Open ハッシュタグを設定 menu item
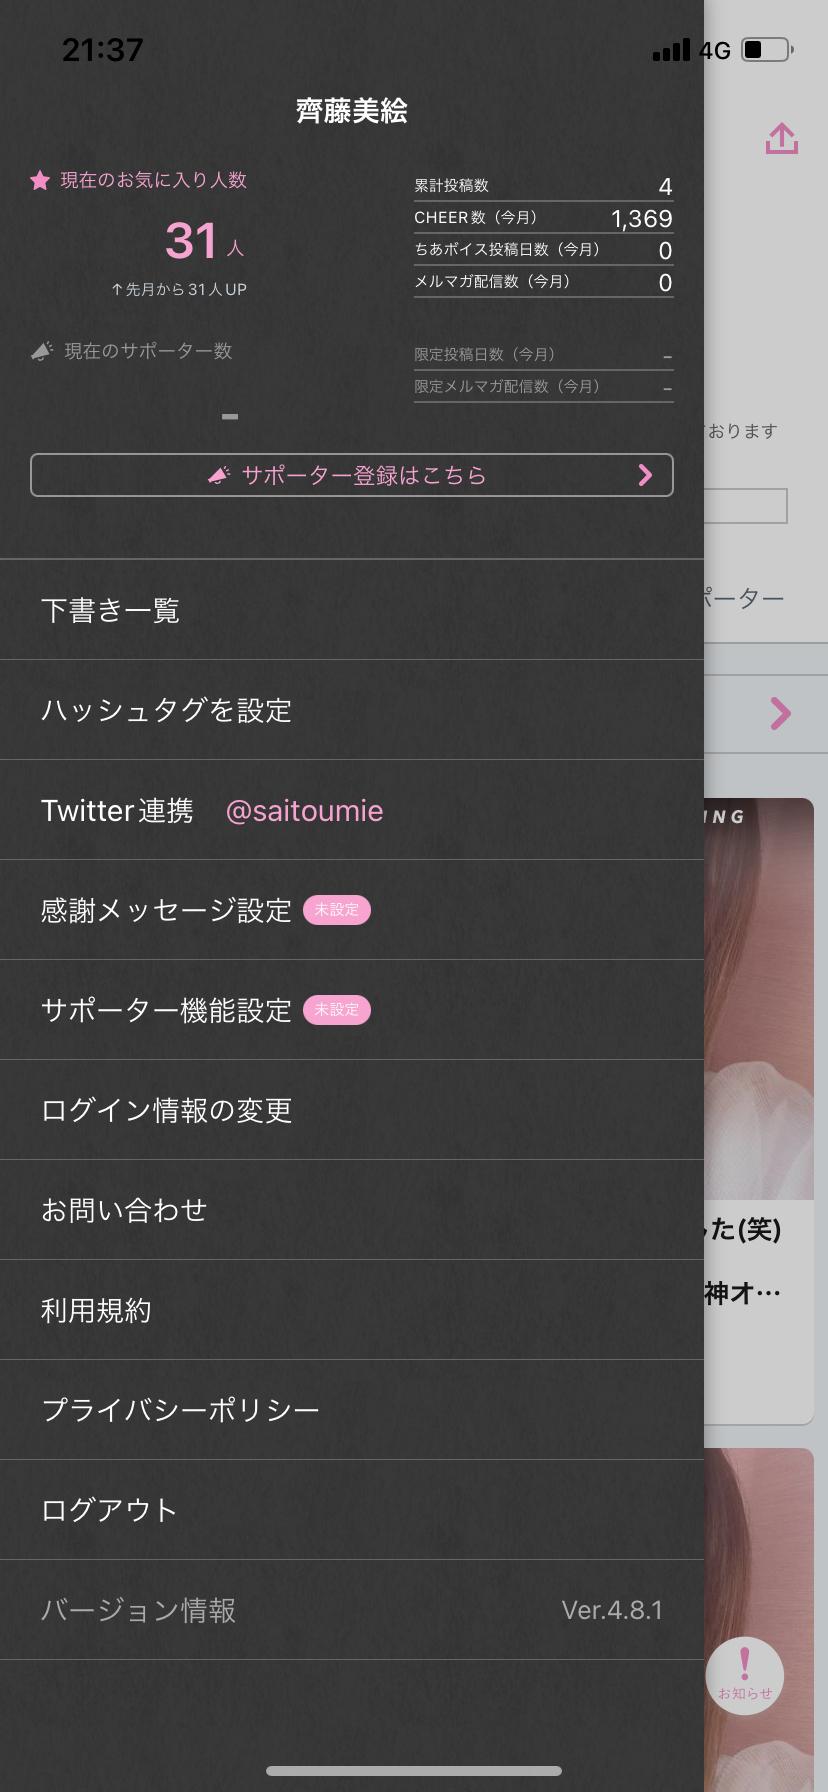 click(352, 710)
